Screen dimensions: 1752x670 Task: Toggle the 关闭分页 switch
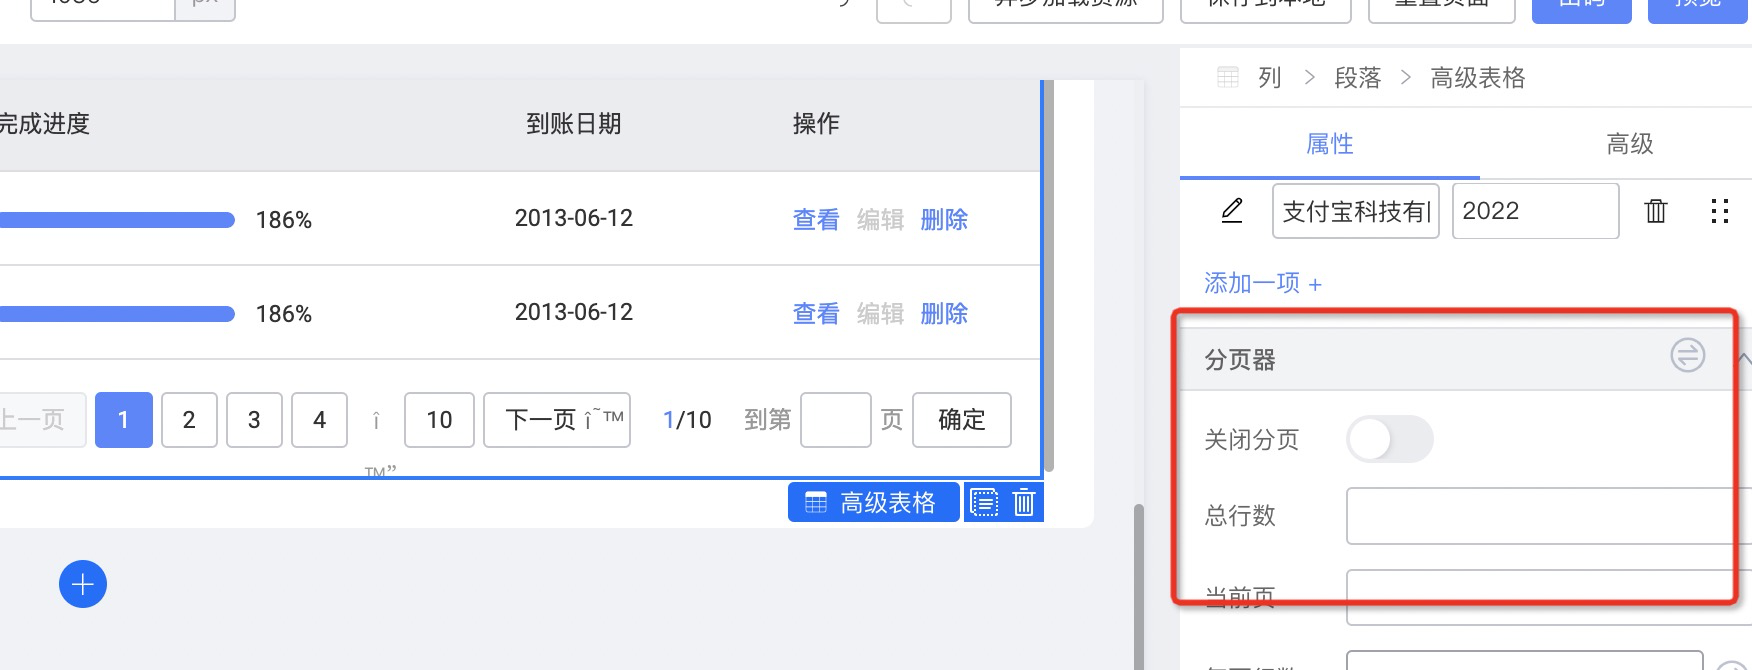1390,439
